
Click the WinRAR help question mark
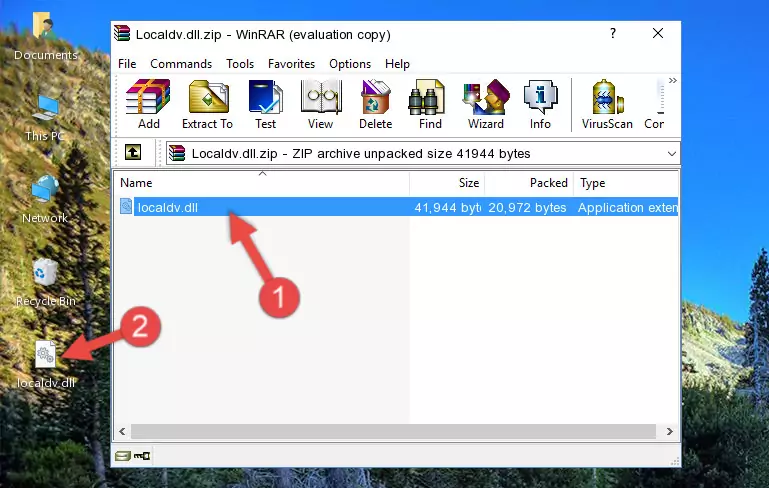(x=613, y=33)
